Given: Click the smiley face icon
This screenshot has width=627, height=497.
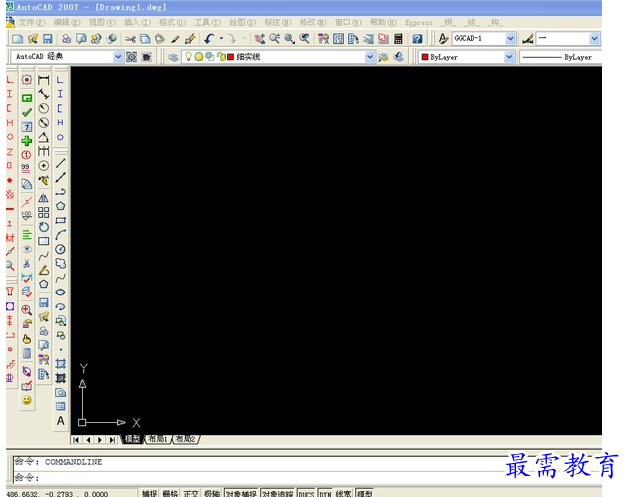Looking at the screenshot, I should [27, 400].
